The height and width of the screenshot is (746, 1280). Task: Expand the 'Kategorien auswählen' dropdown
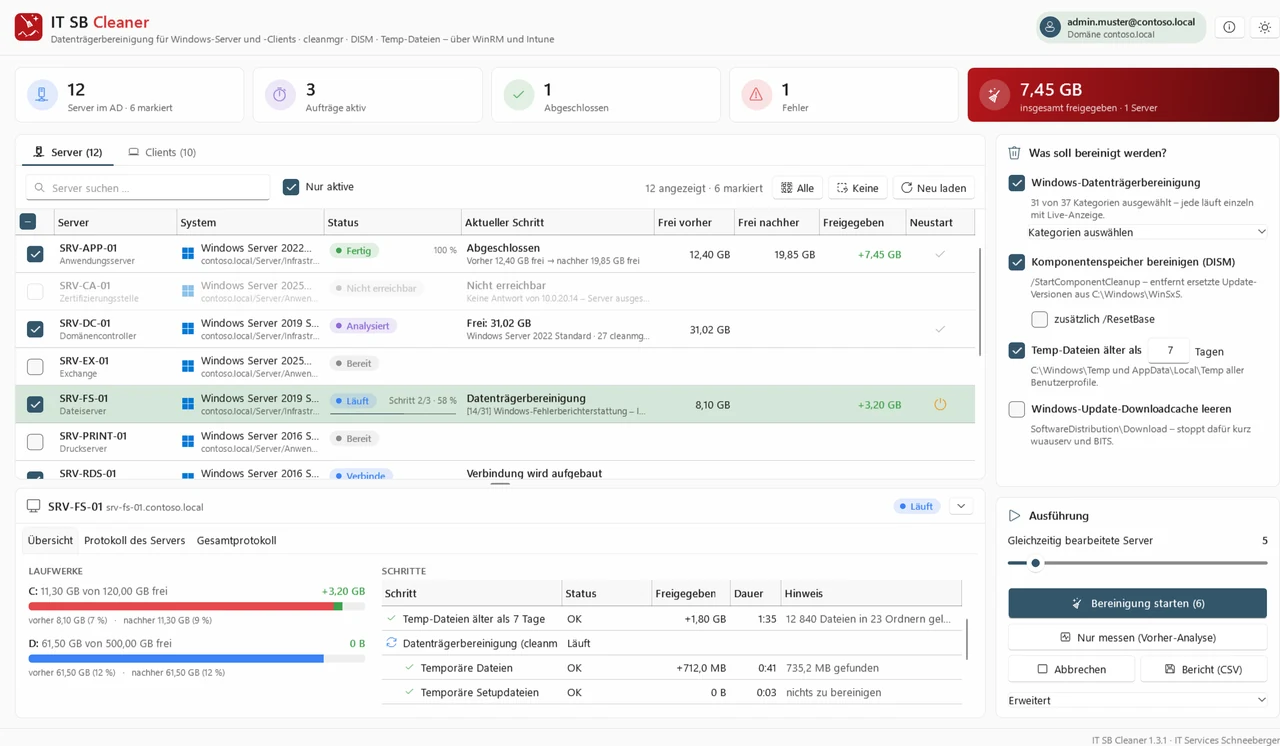tap(1147, 232)
